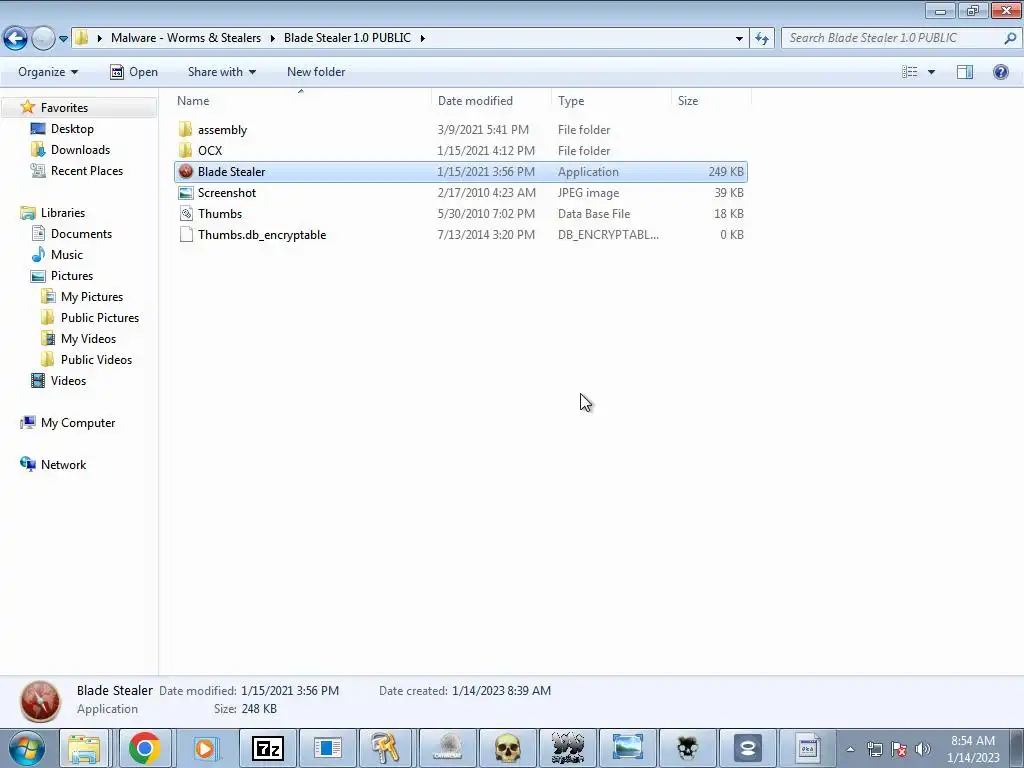Select 'Malware - Worms & Stealers' breadcrumb

(185, 38)
